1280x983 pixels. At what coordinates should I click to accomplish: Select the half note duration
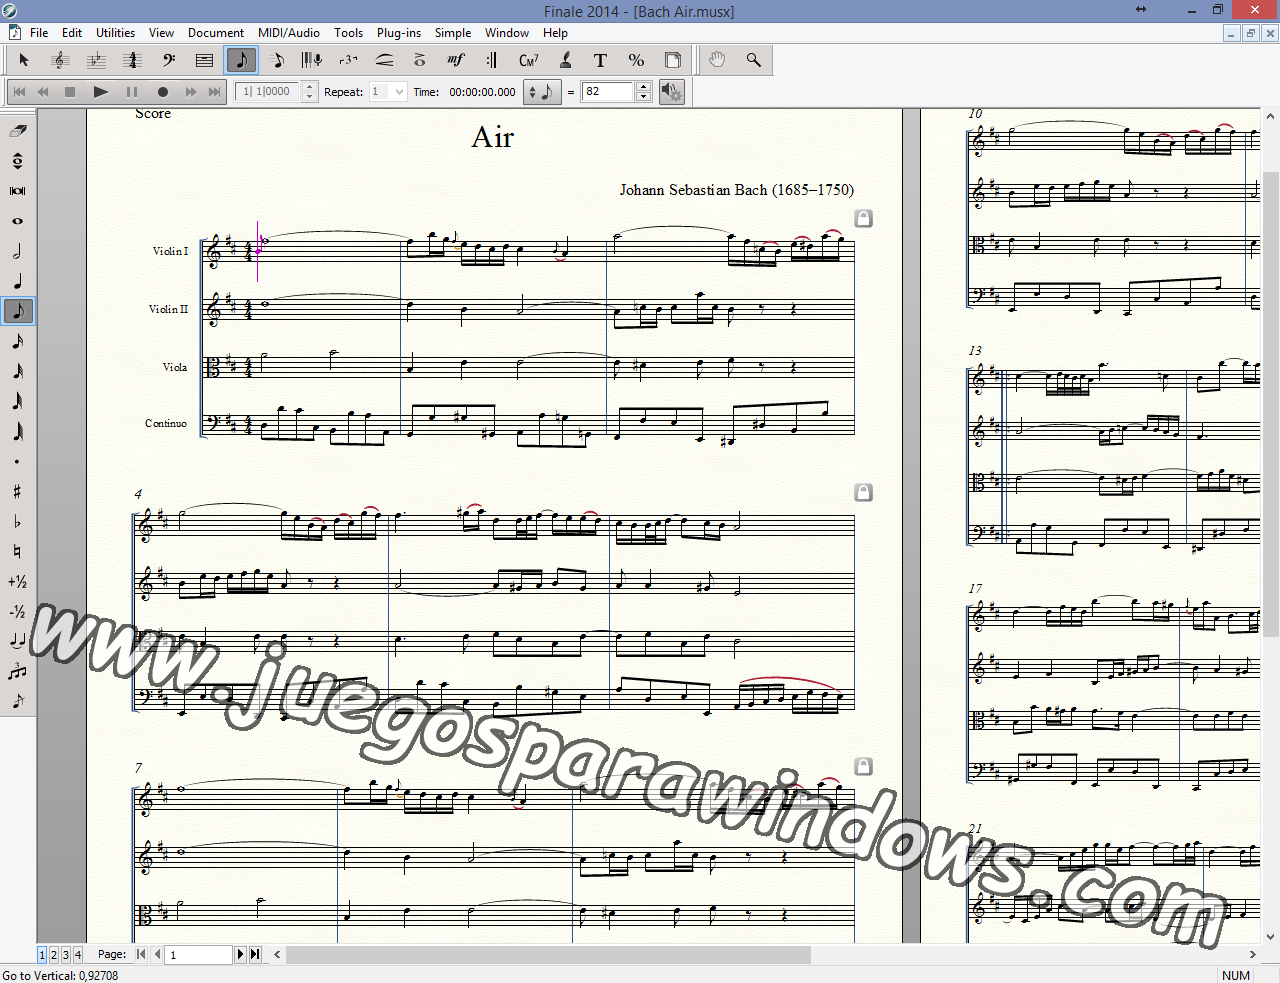pyautogui.click(x=18, y=251)
